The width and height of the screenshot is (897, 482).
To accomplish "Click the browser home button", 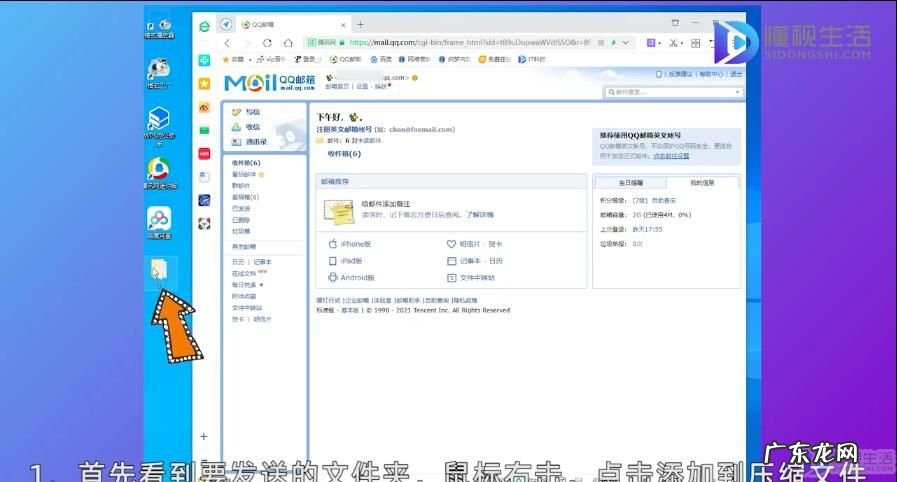I will [288, 43].
